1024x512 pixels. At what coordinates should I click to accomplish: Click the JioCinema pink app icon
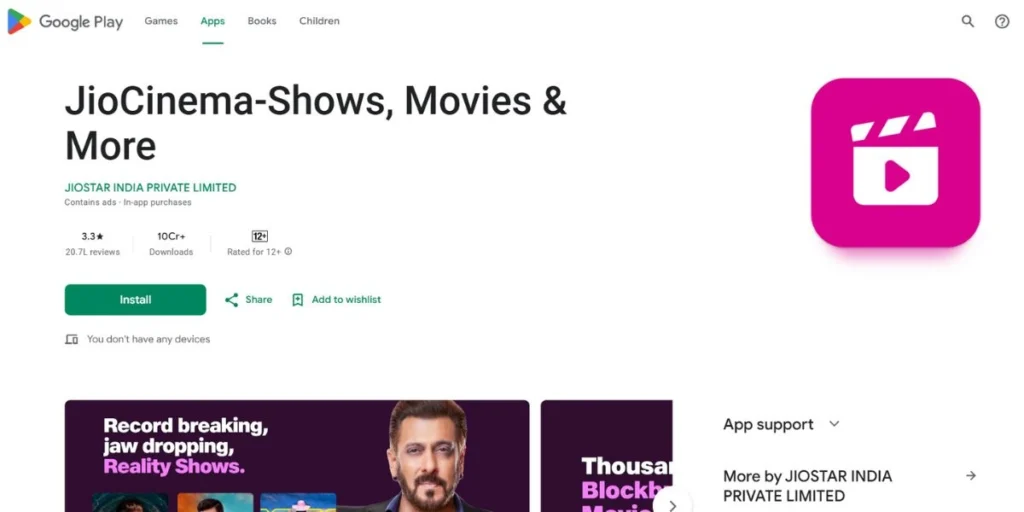point(895,163)
